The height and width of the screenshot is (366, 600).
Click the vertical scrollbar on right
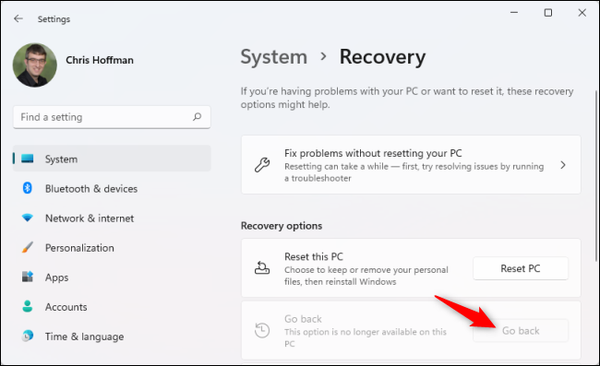click(x=595, y=176)
